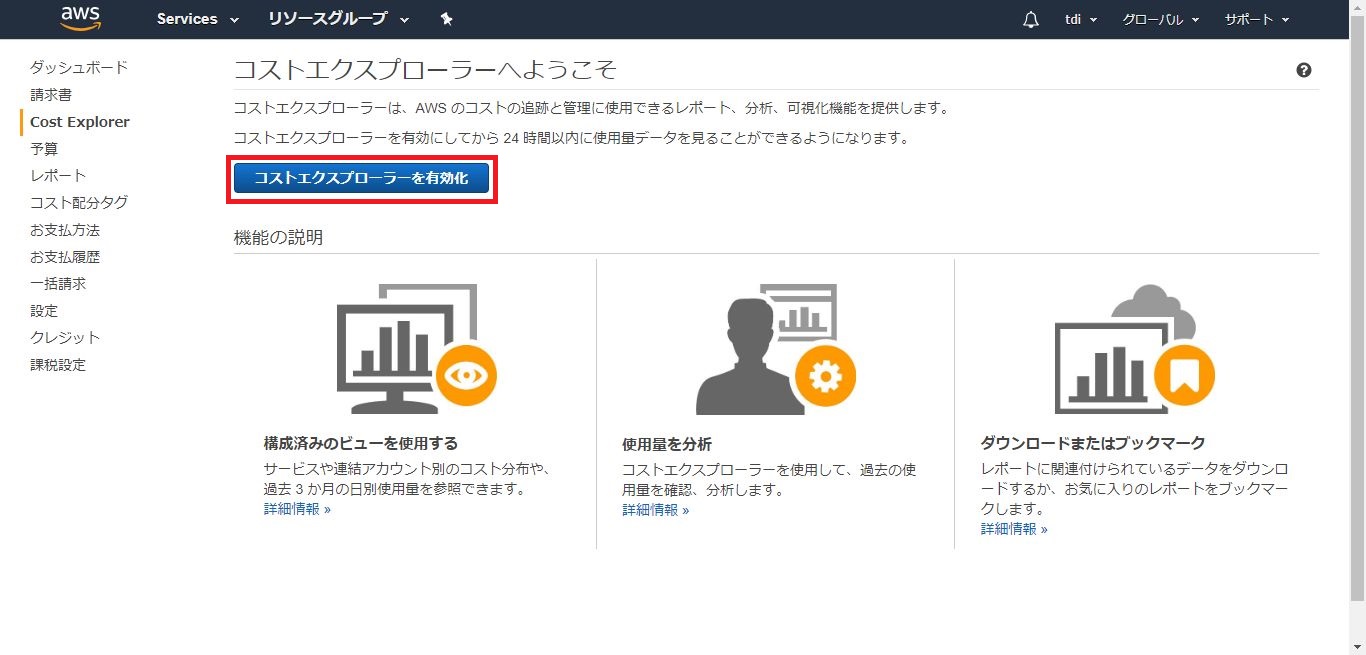Click the pin shortcut icon in navbar
The height and width of the screenshot is (655, 1366).
[446, 19]
